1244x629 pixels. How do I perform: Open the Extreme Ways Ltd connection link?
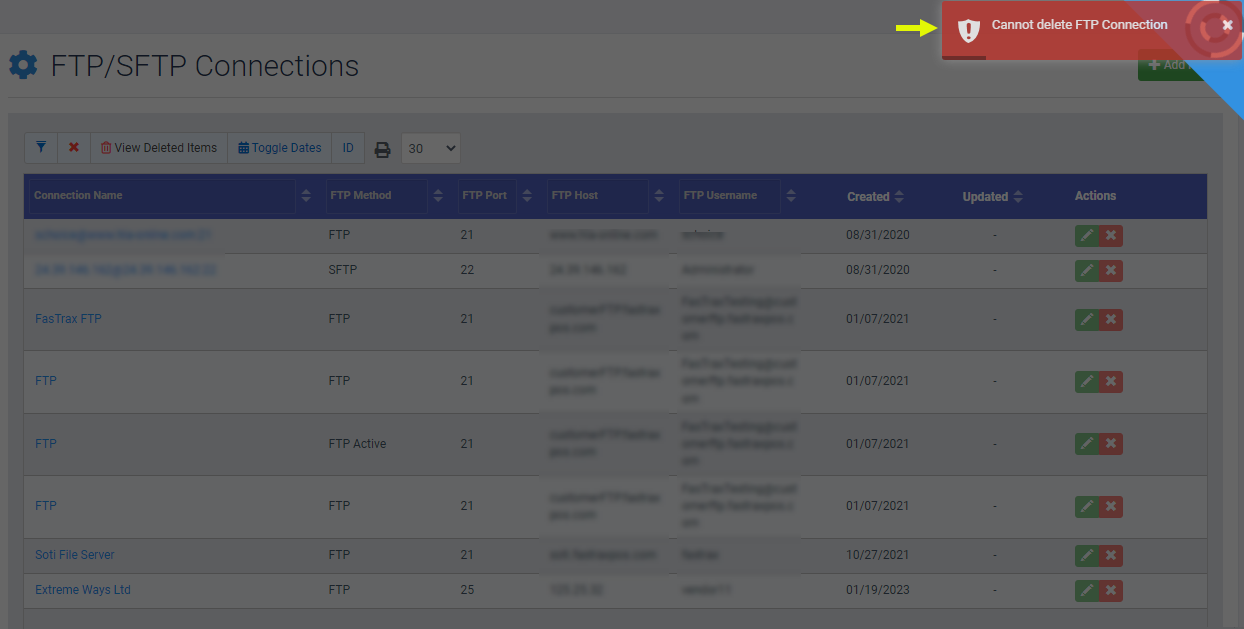83,590
